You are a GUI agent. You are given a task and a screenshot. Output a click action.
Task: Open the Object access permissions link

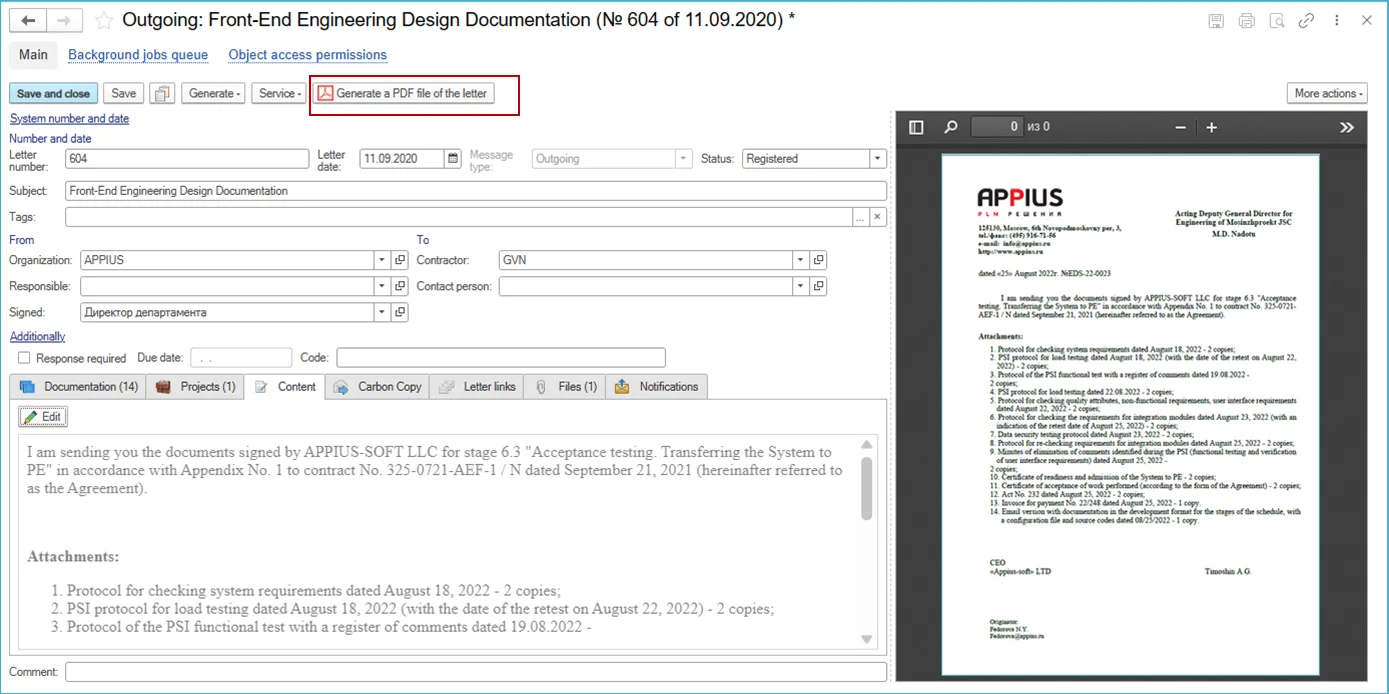click(x=307, y=55)
